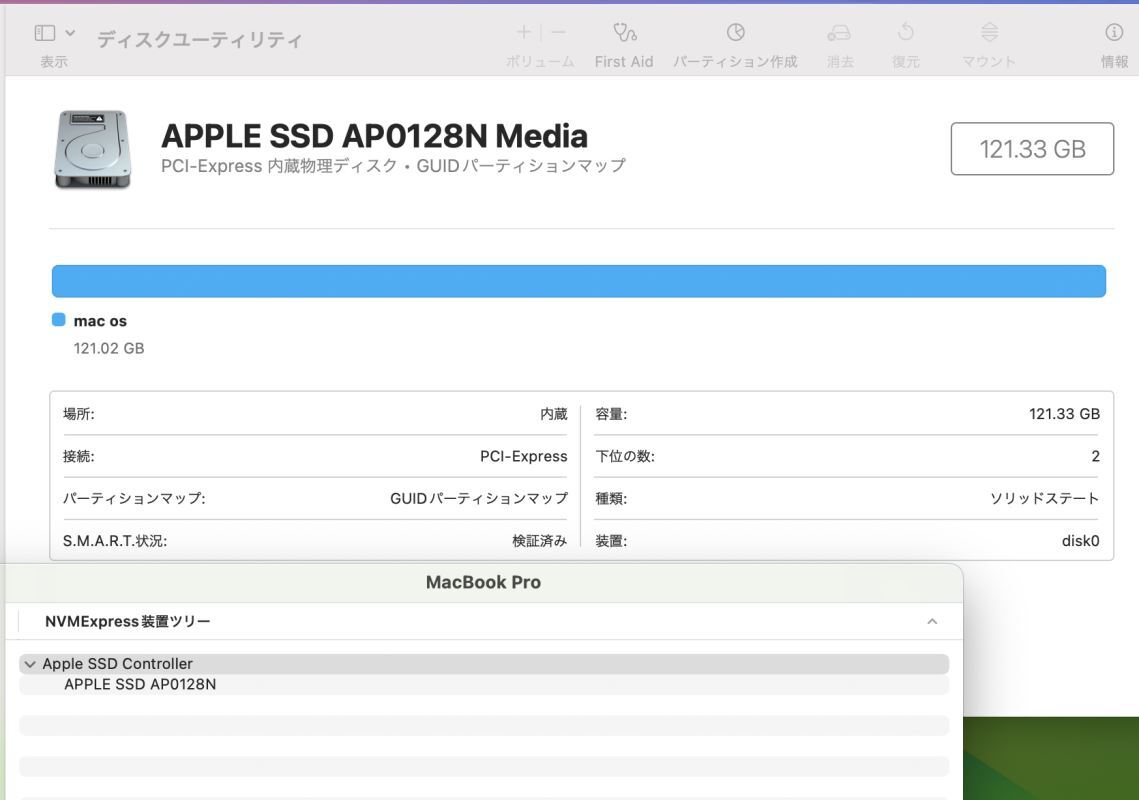Click the erase (消去) toolbar icon

point(839,33)
